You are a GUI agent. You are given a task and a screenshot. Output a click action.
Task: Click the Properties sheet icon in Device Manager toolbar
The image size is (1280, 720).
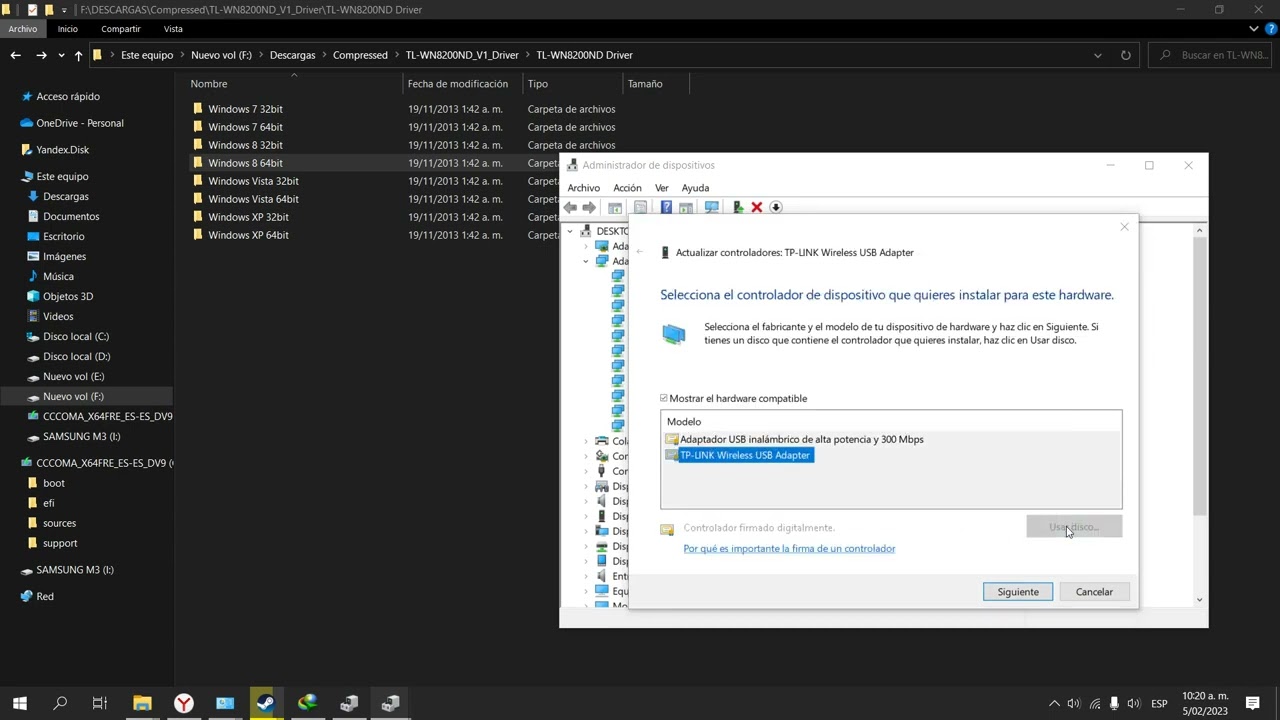(640, 207)
